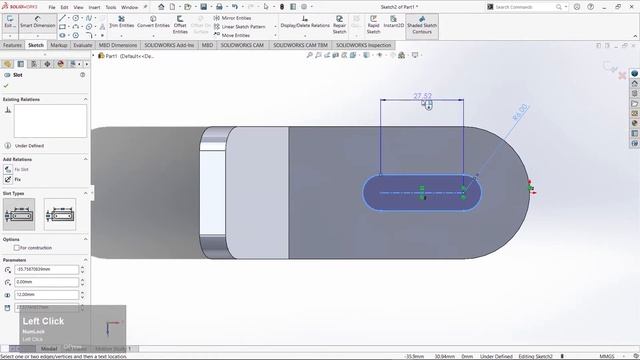Open the Insert menu
The width and height of the screenshot is (640, 360).
click(x=94, y=7)
